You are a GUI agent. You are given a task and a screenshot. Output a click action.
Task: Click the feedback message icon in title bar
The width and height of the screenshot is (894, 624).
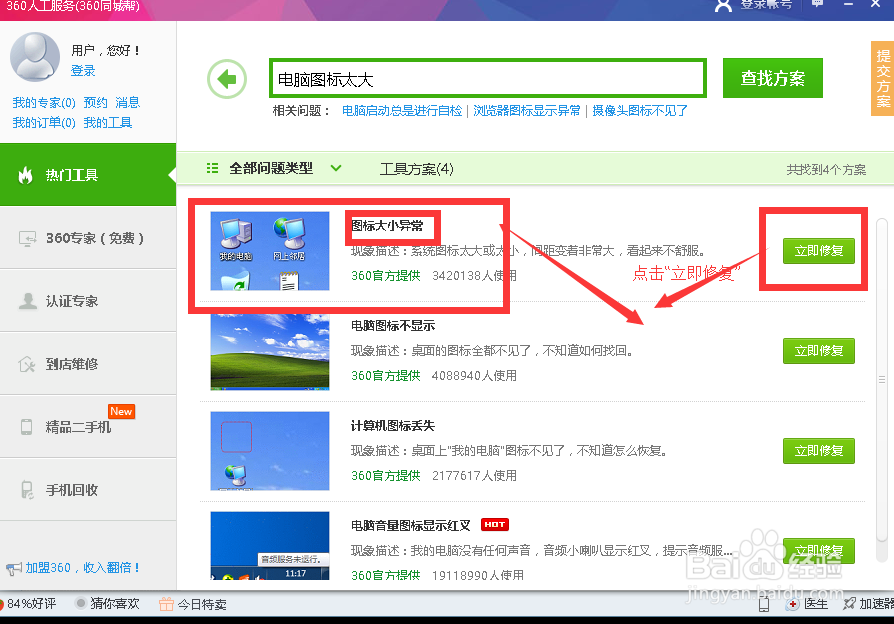click(x=817, y=4)
